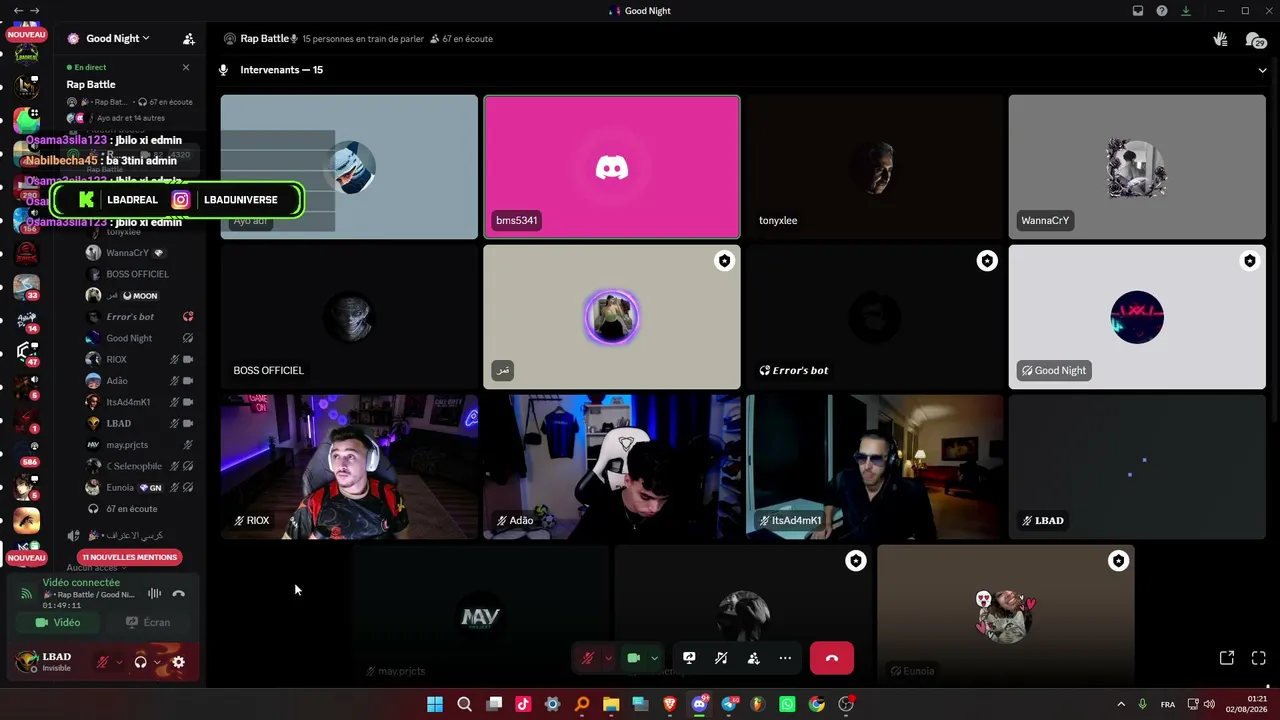Click the red NOUVEAU pill at sidebar bottom
The width and height of the screenshot is (1280, 720).
[26, 558]
